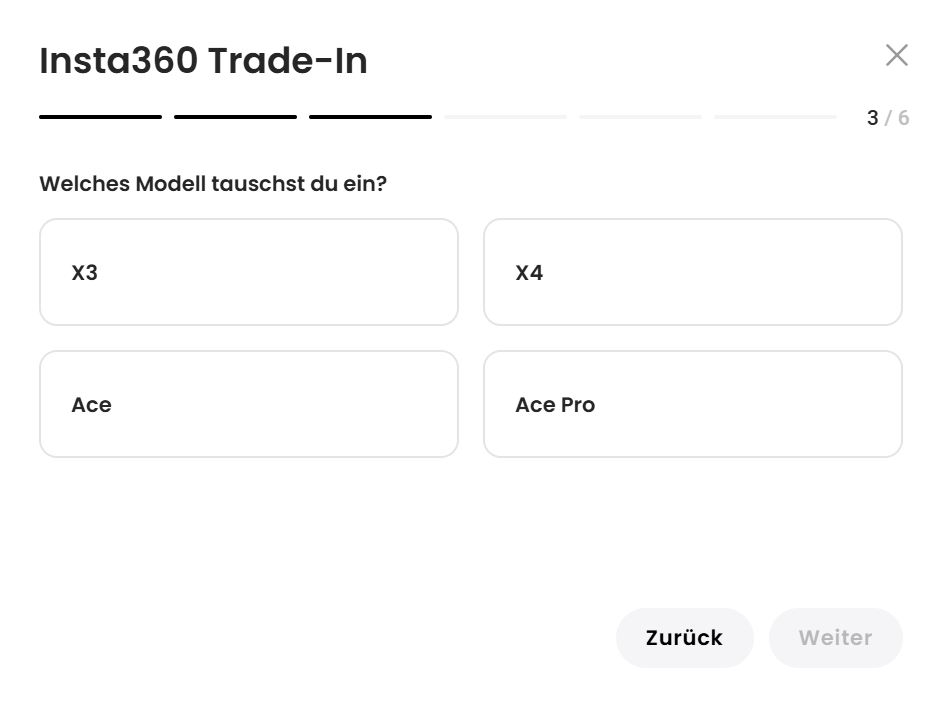Click the third progress step bar
The image size is (945, 707).
click(370, 117)
